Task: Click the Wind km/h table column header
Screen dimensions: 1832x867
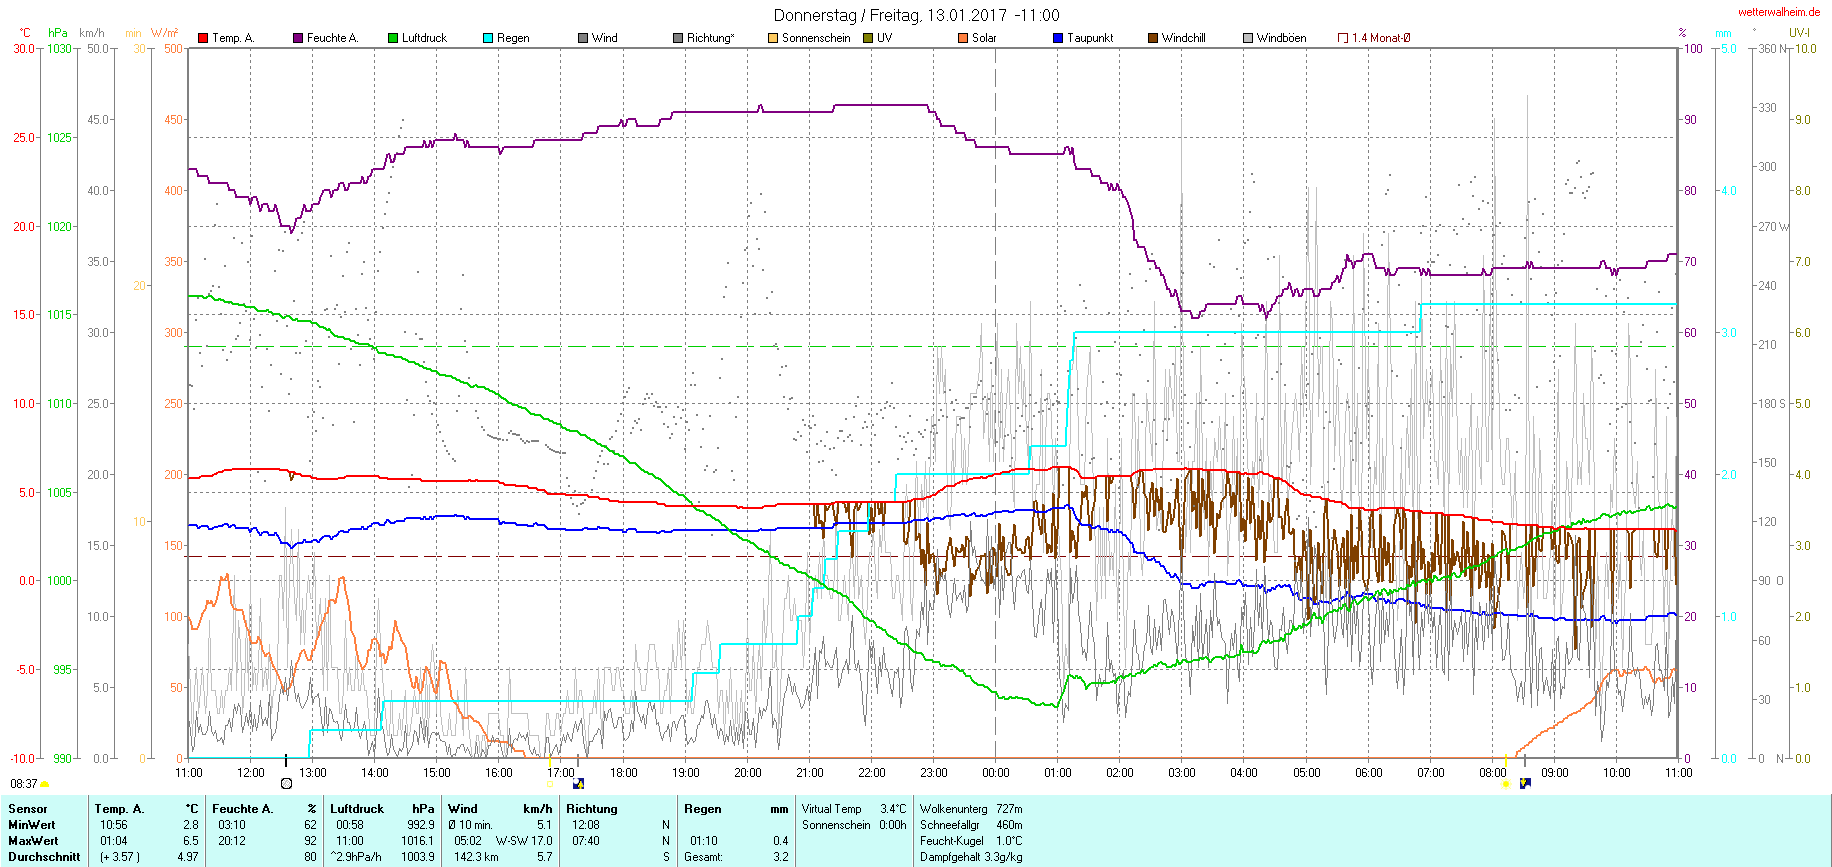Action: click(x=500, y=809)
